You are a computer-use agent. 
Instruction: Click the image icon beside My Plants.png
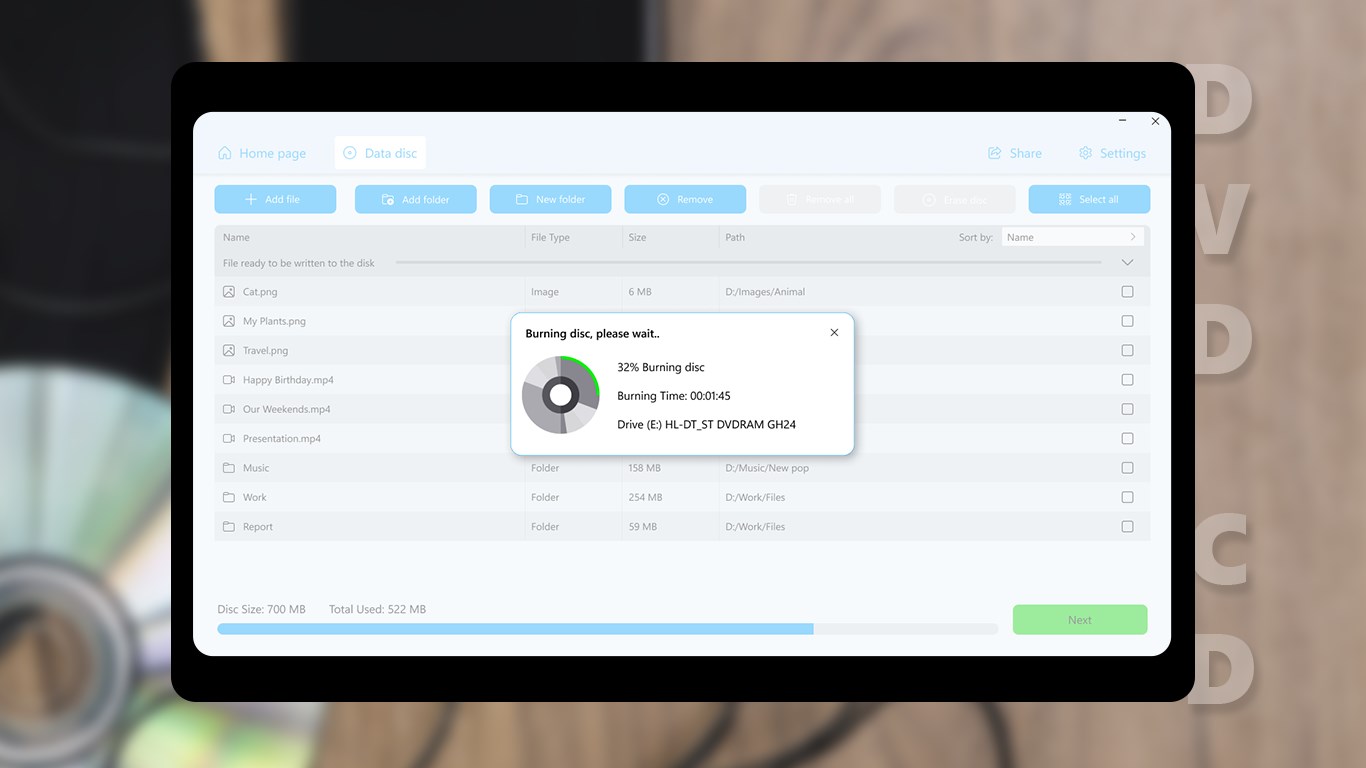(x=229, y=321)
